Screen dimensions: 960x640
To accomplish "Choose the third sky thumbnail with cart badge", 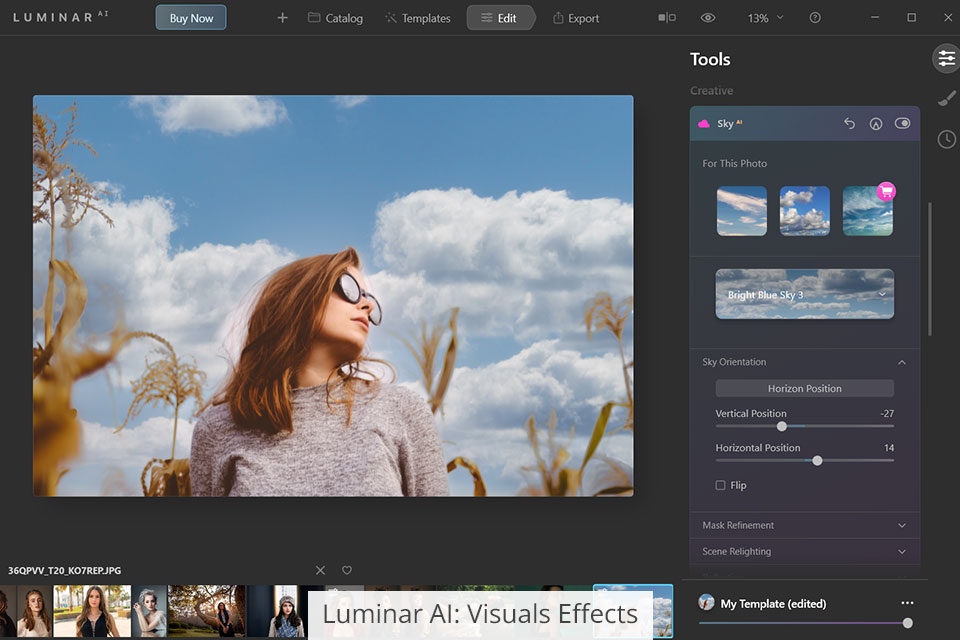I will click(868, 211).
